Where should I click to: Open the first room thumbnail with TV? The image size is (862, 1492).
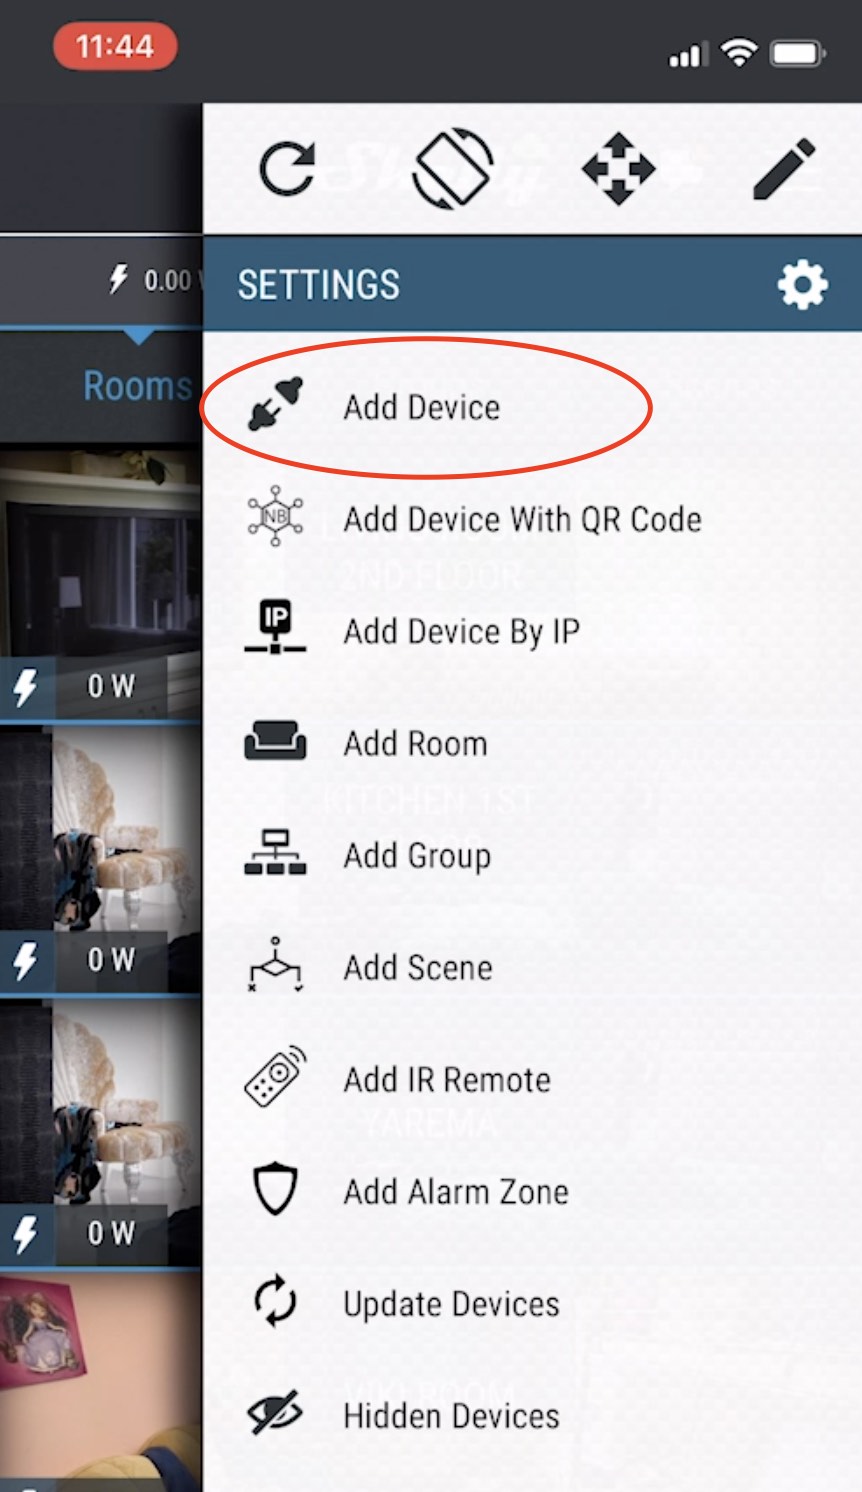101,585
